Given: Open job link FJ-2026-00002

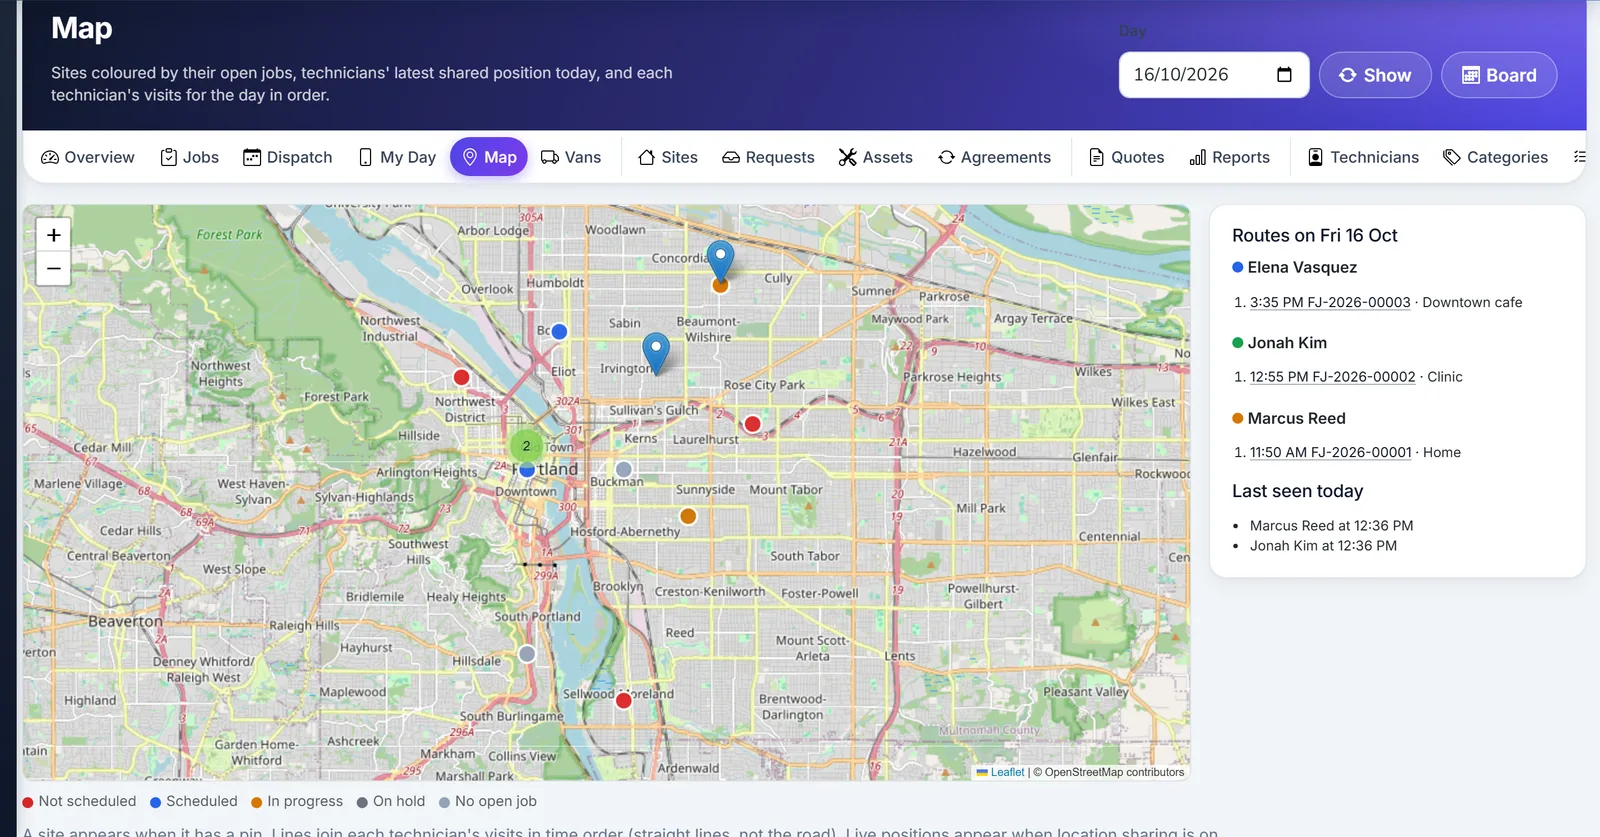Looking at the screenshot, I should 1332,377.
